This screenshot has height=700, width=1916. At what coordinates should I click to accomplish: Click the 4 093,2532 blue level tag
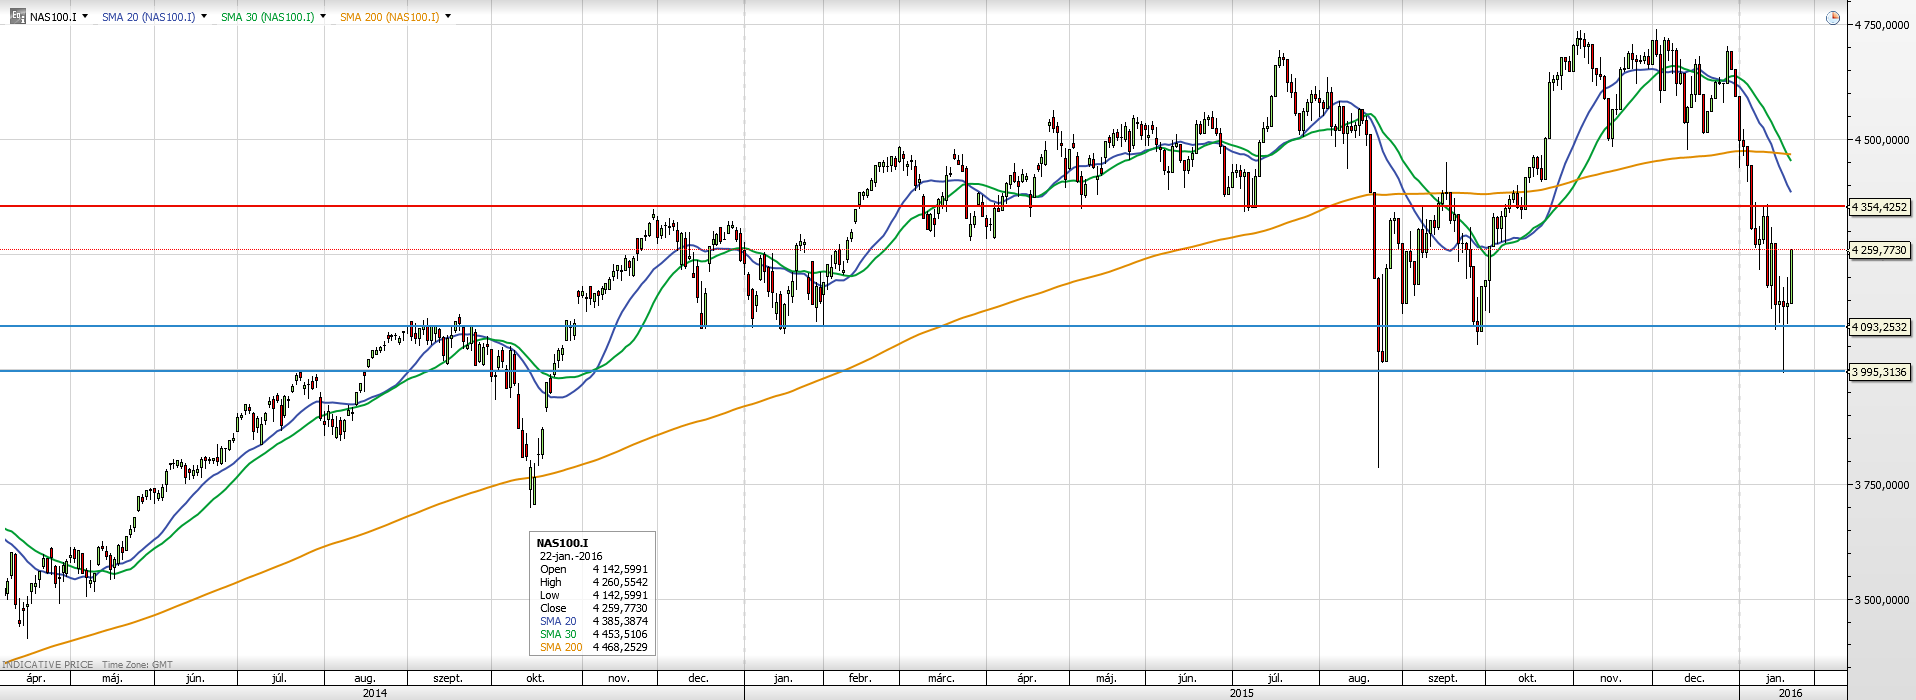[1880, 327]
